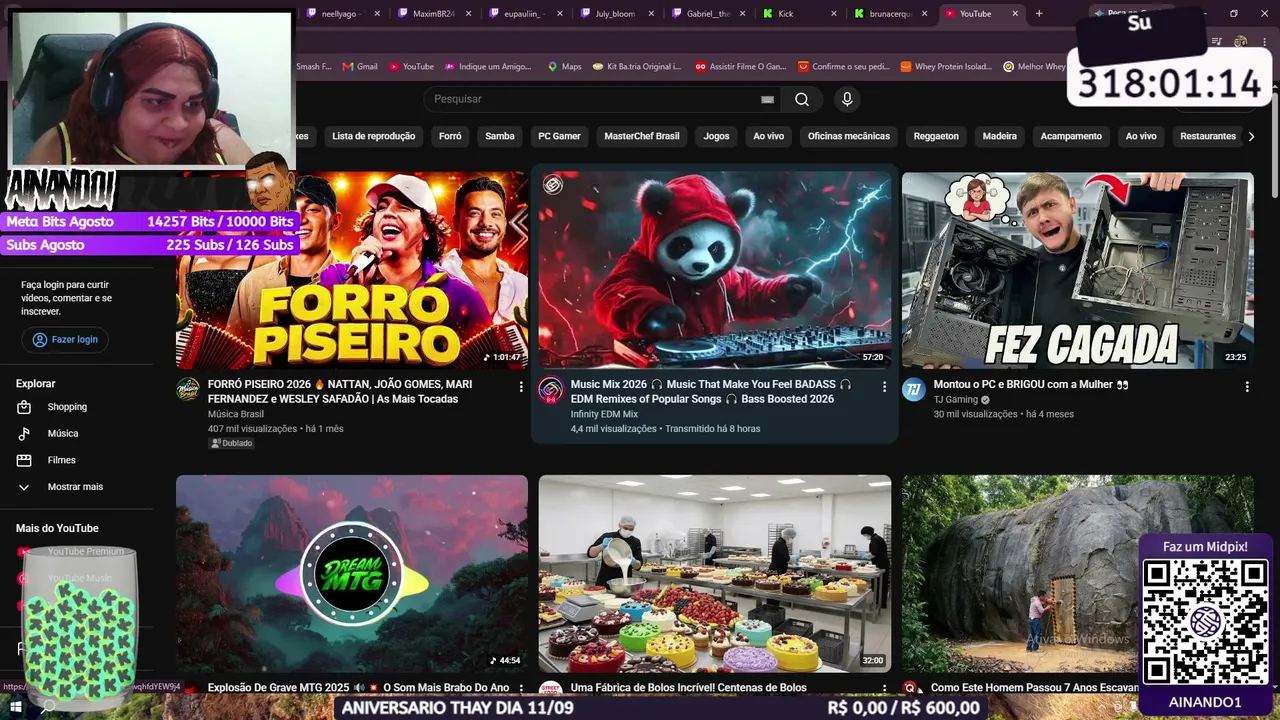Open the TJ Gaming channel name link
Screen dimensions: 1280x720
956,399
